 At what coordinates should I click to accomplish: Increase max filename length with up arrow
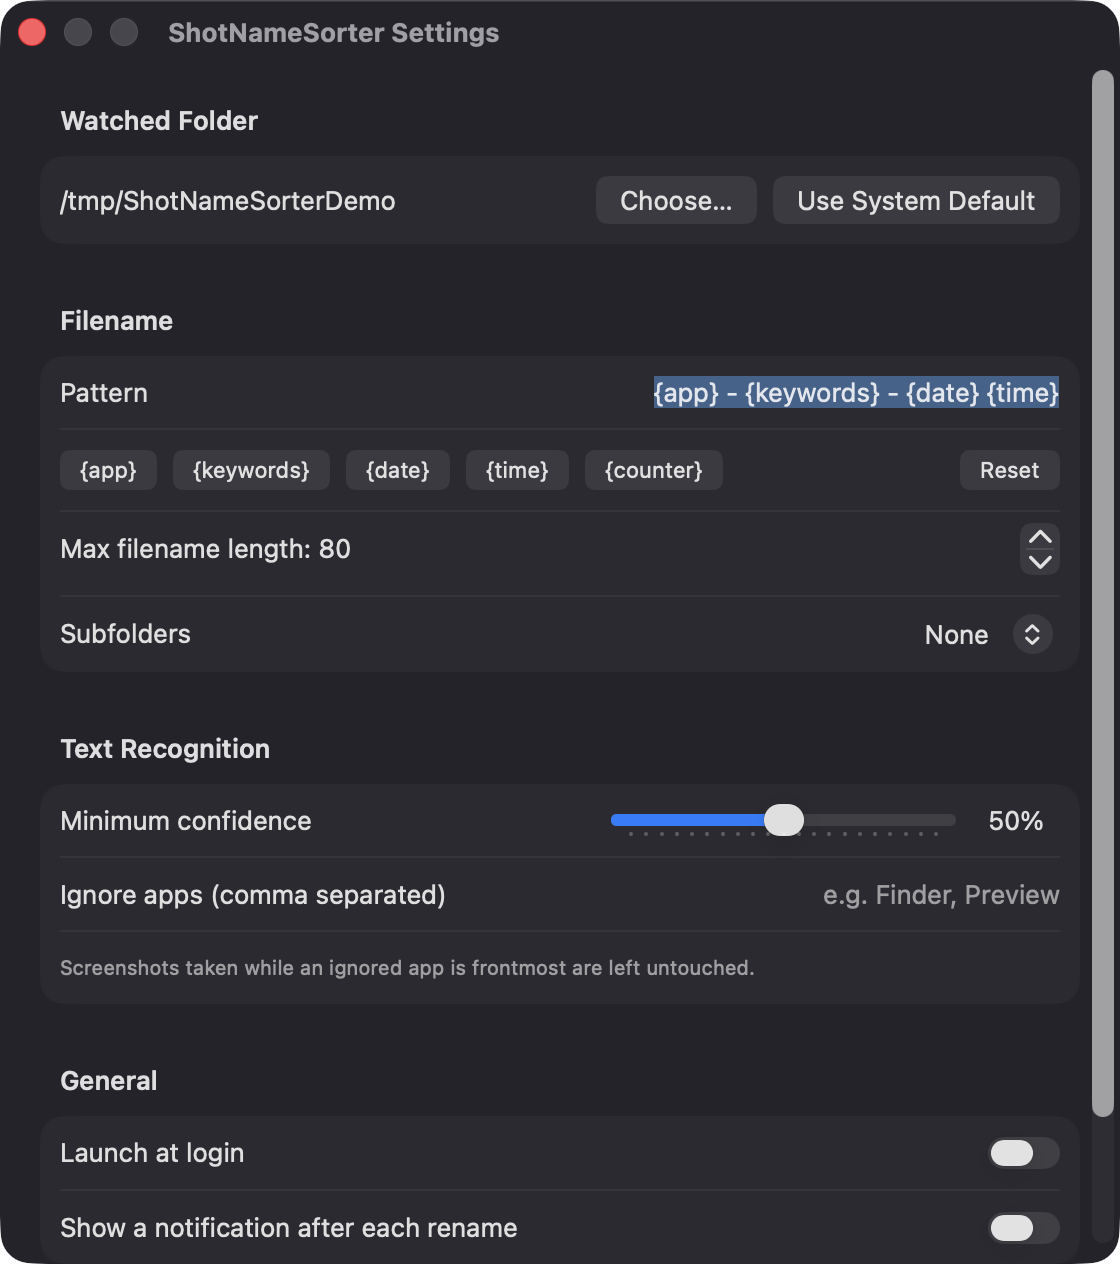[1040, 537]
